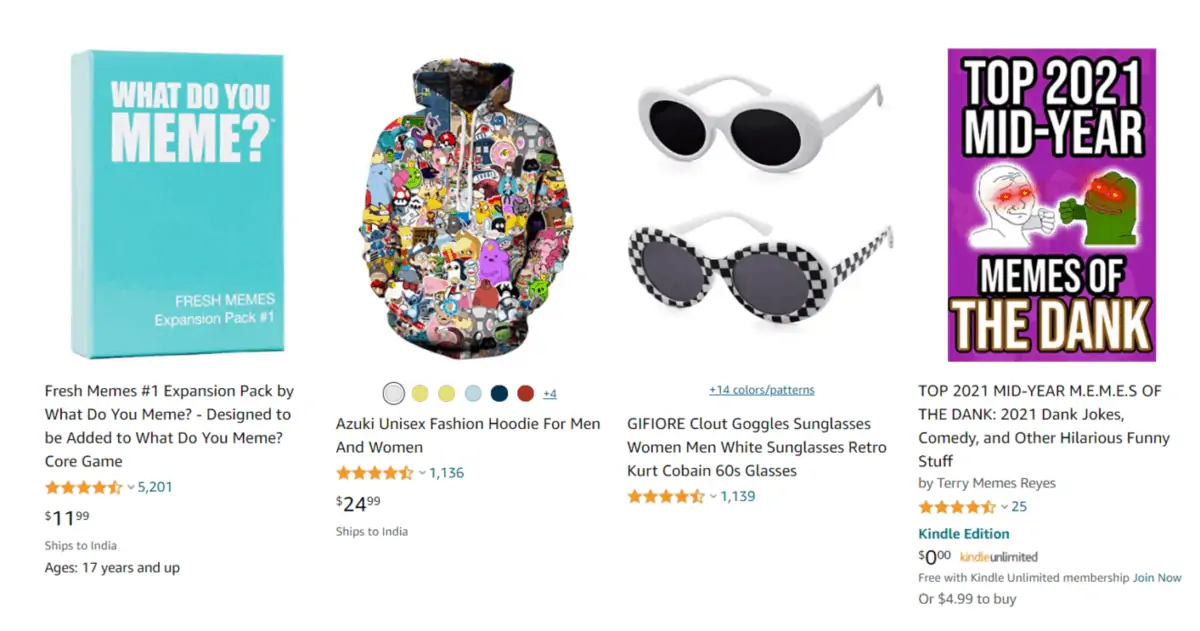Screen dimensions: 1200x631
Task: Click Join Now for Kindle Unlimited
Action: [1157, 578]
